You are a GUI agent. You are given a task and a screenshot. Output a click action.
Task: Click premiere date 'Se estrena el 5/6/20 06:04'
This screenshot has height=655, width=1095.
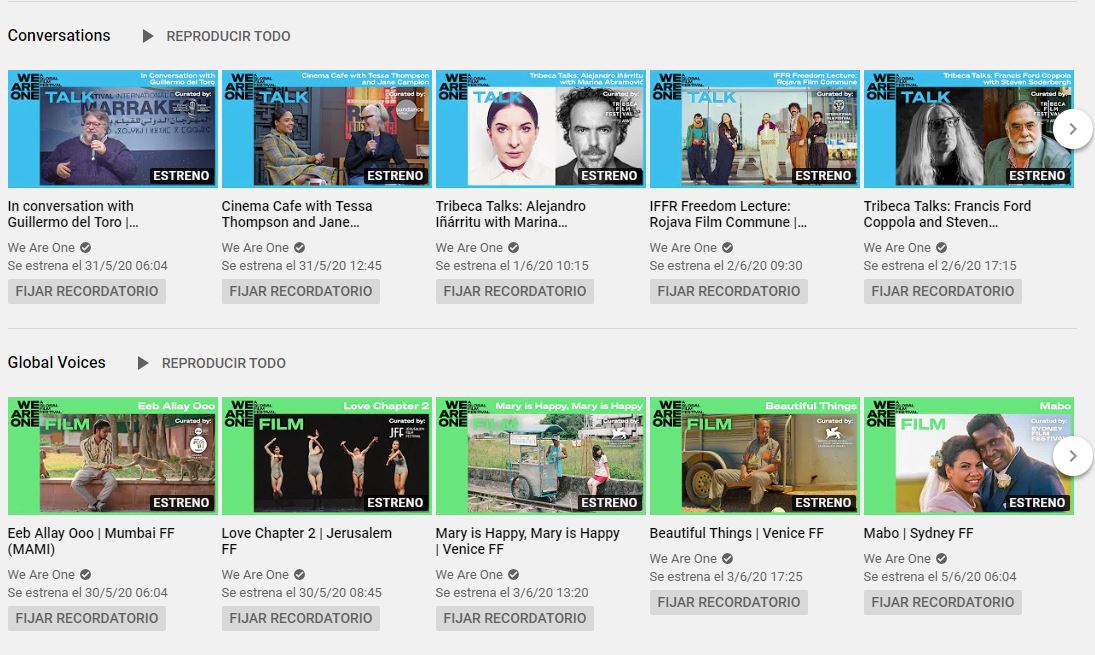click(x=940, y=577)
